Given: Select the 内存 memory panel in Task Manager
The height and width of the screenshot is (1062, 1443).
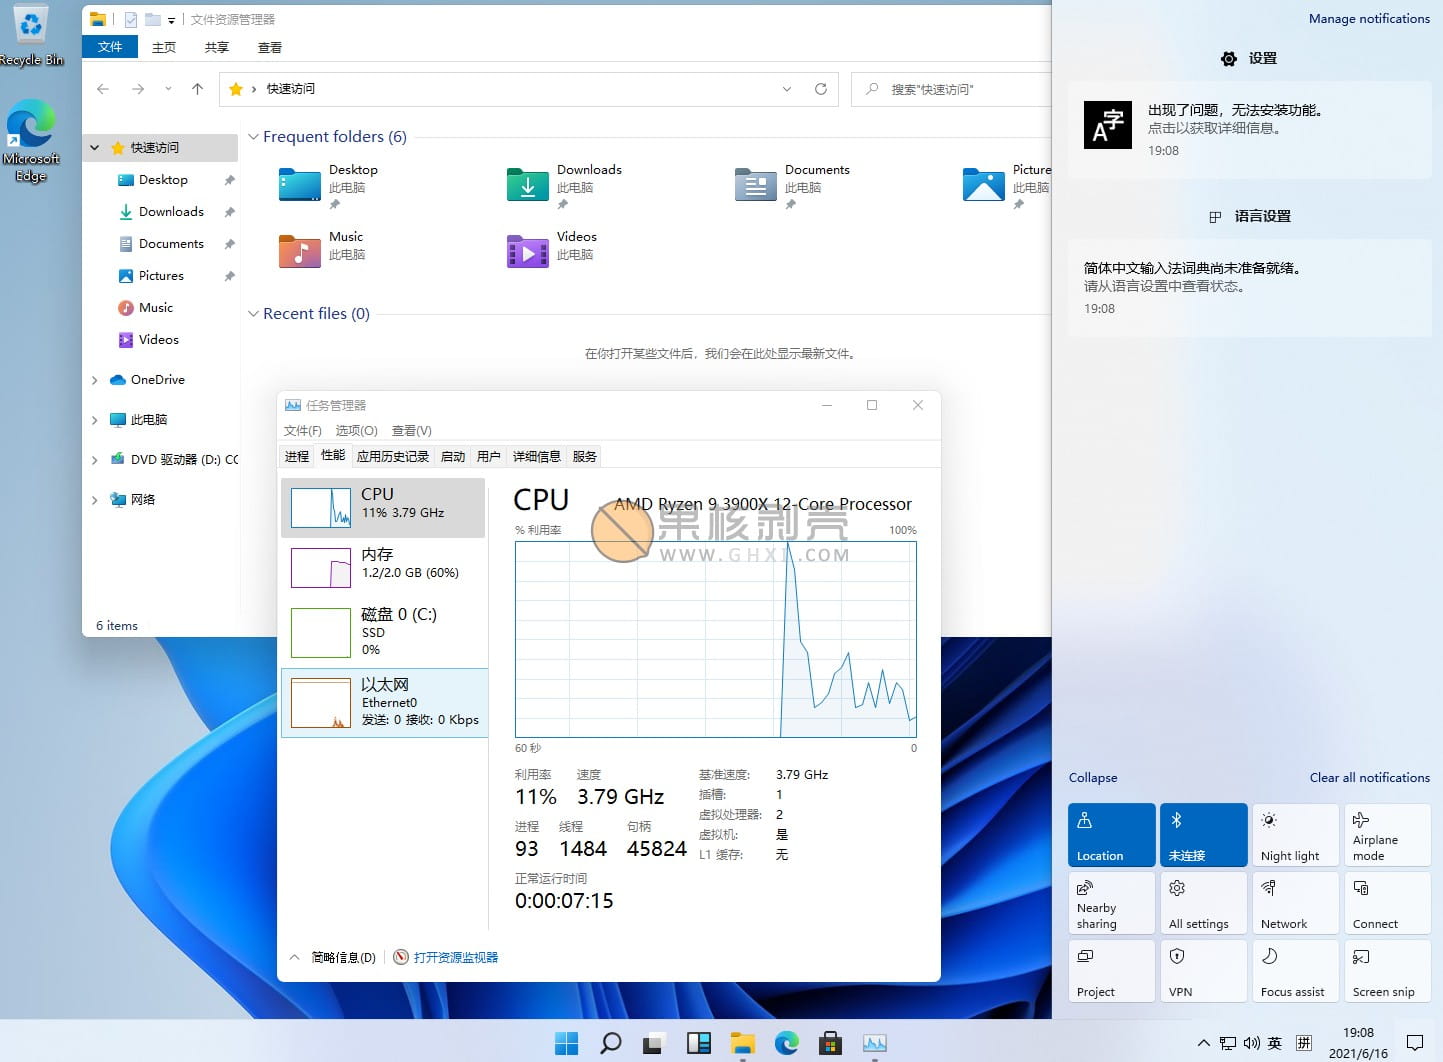Looking at the screenshot, I should (385, 567).
